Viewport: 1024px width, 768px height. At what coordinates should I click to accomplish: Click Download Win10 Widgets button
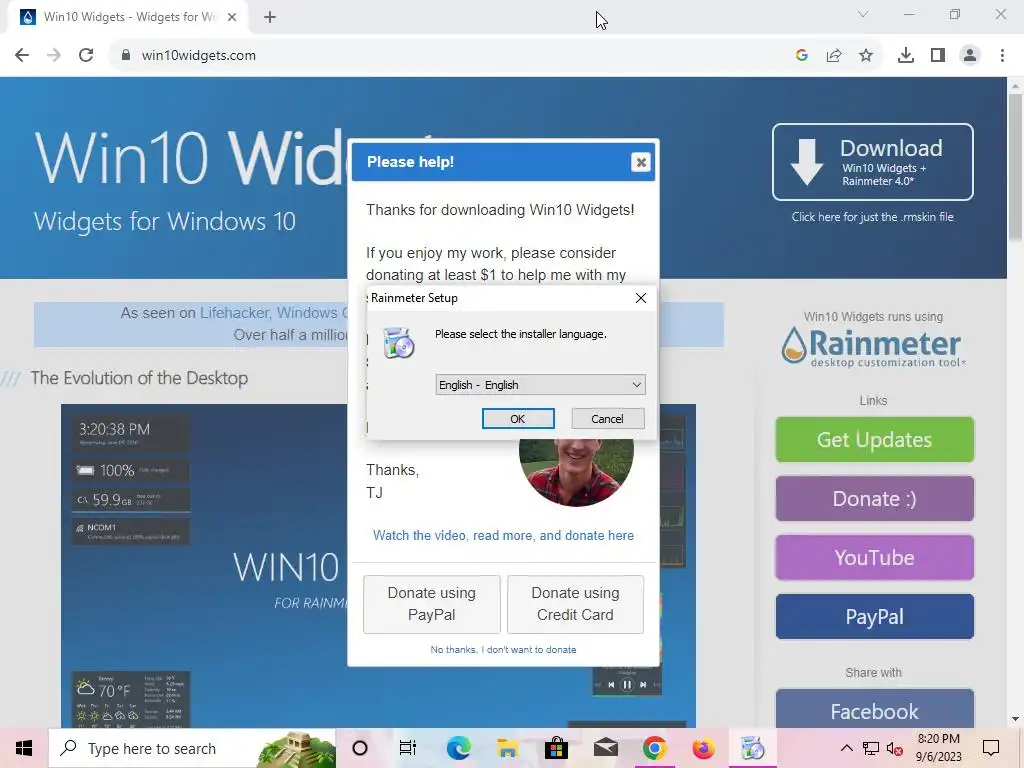point(872,162)
